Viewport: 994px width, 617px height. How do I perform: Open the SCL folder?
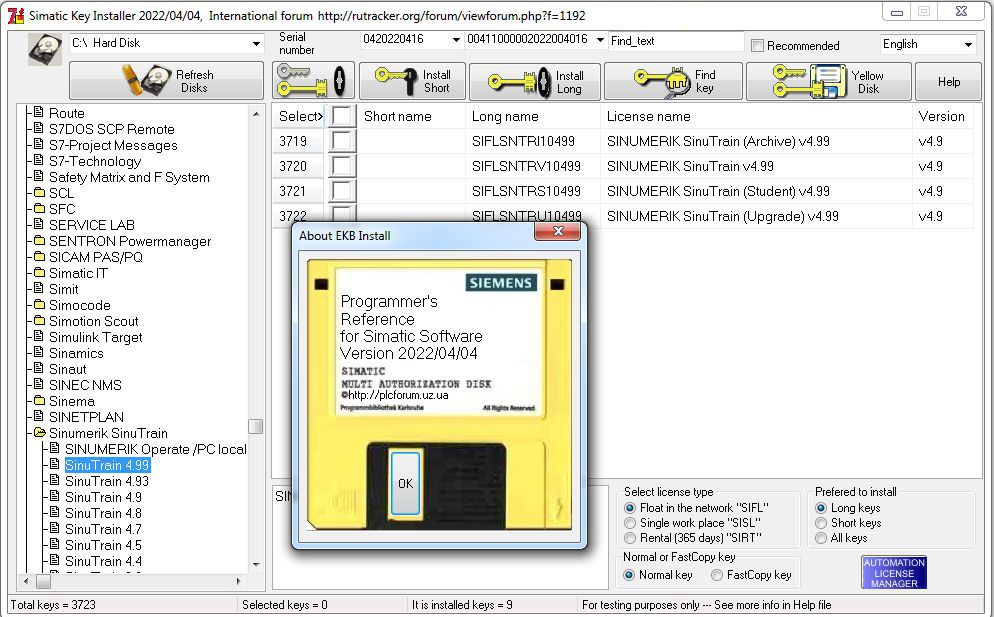pyautogui.click(x=61, y=193)
